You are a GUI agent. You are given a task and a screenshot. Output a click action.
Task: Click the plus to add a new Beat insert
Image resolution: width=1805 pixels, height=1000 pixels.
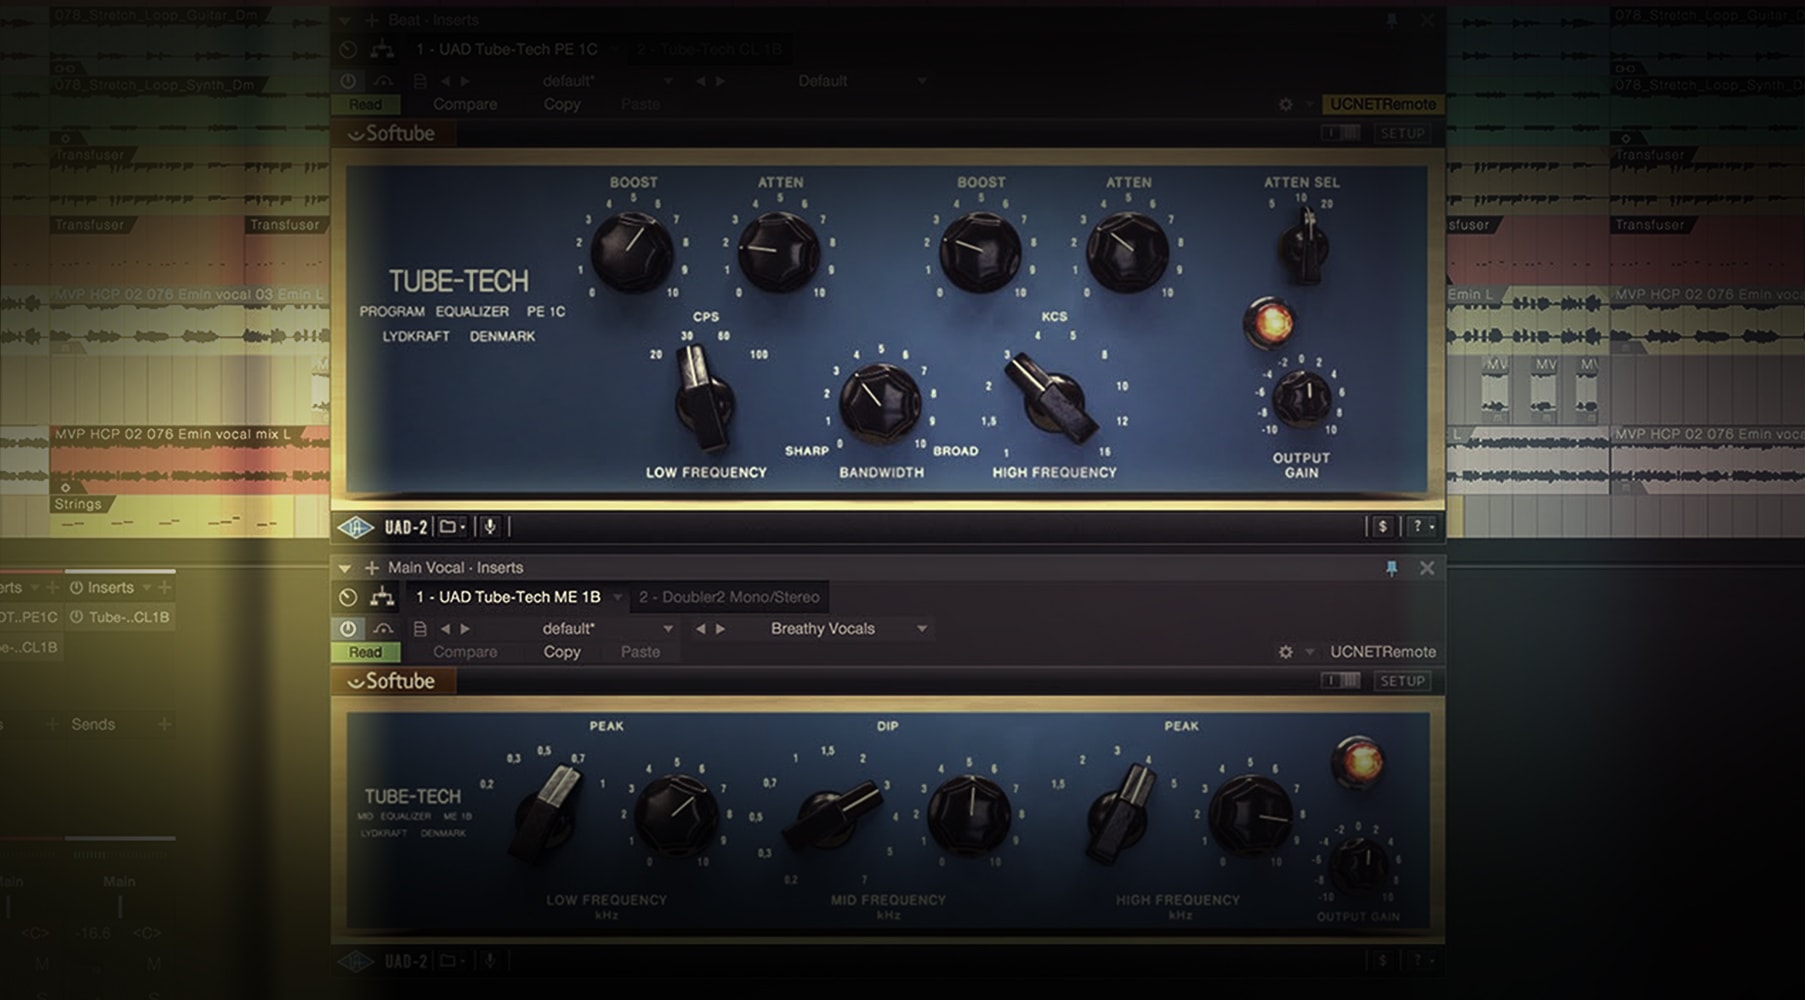[371, 19]
